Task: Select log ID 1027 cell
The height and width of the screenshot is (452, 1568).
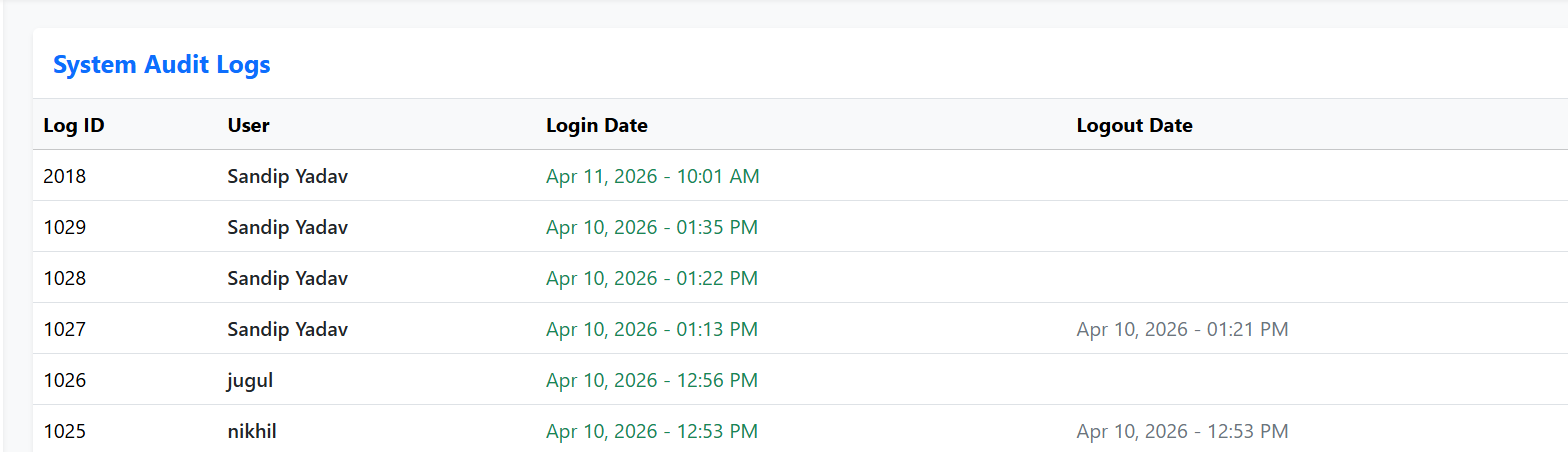Action: (65, 330)
